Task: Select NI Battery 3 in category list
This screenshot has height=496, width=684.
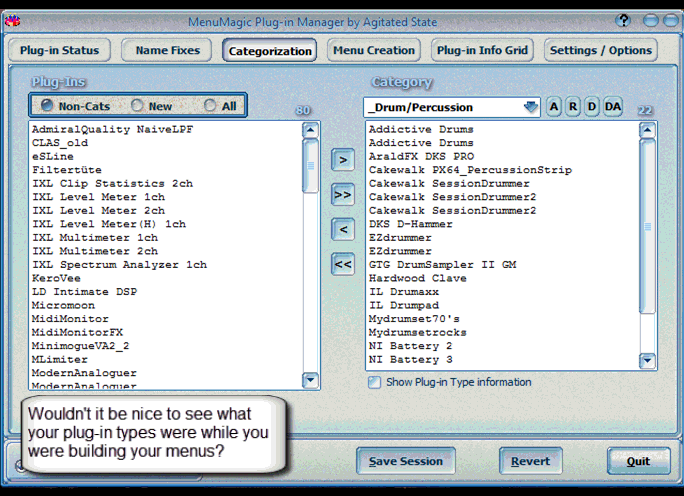Action: [x=410, y=359]
